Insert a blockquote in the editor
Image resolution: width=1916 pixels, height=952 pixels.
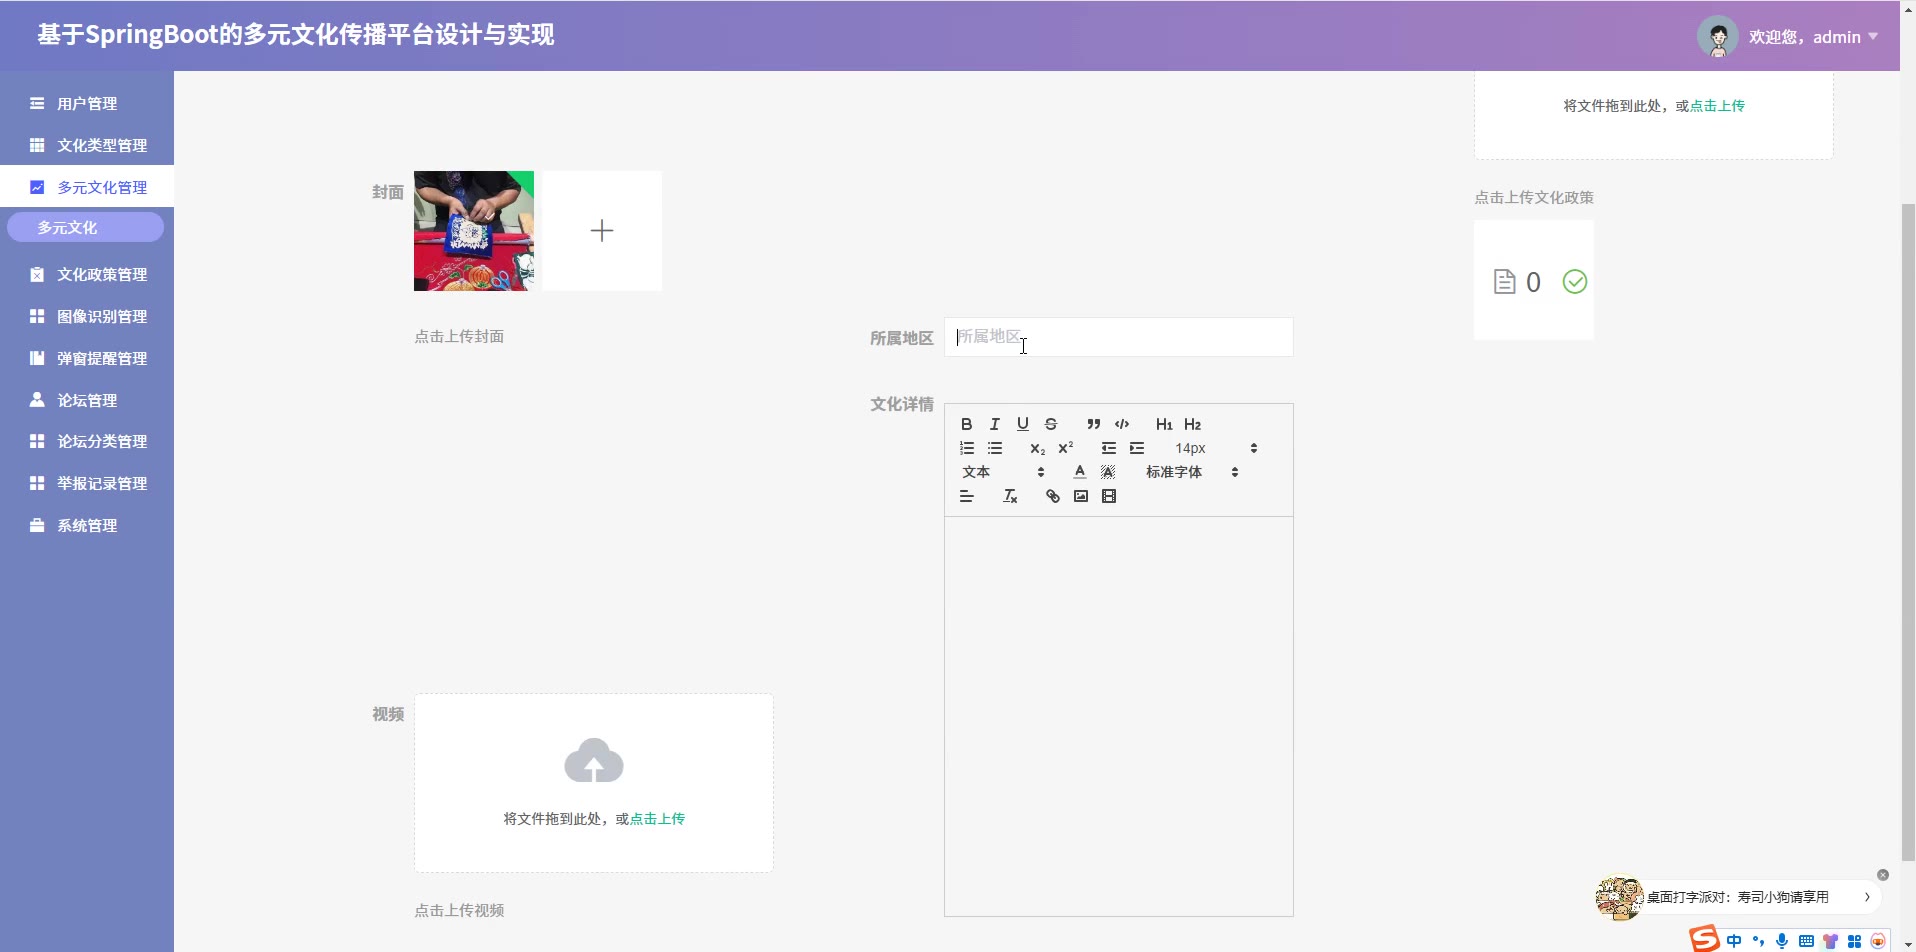(1093, 424)
